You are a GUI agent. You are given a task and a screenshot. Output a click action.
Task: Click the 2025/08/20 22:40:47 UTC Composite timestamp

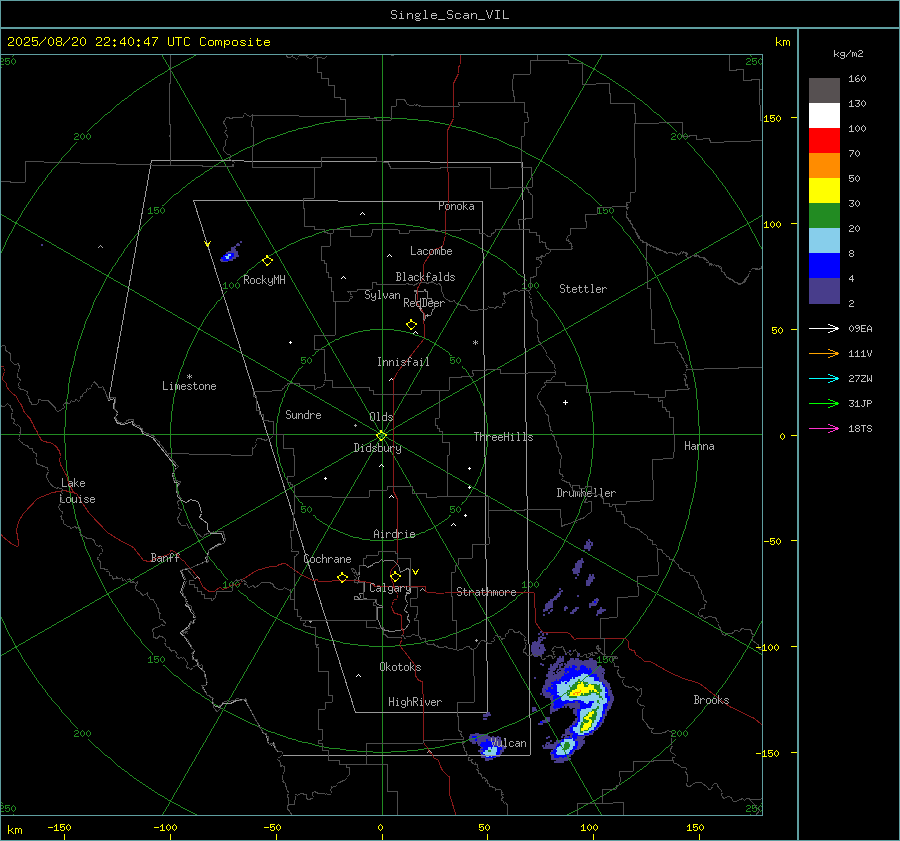(x=138, y=42)
